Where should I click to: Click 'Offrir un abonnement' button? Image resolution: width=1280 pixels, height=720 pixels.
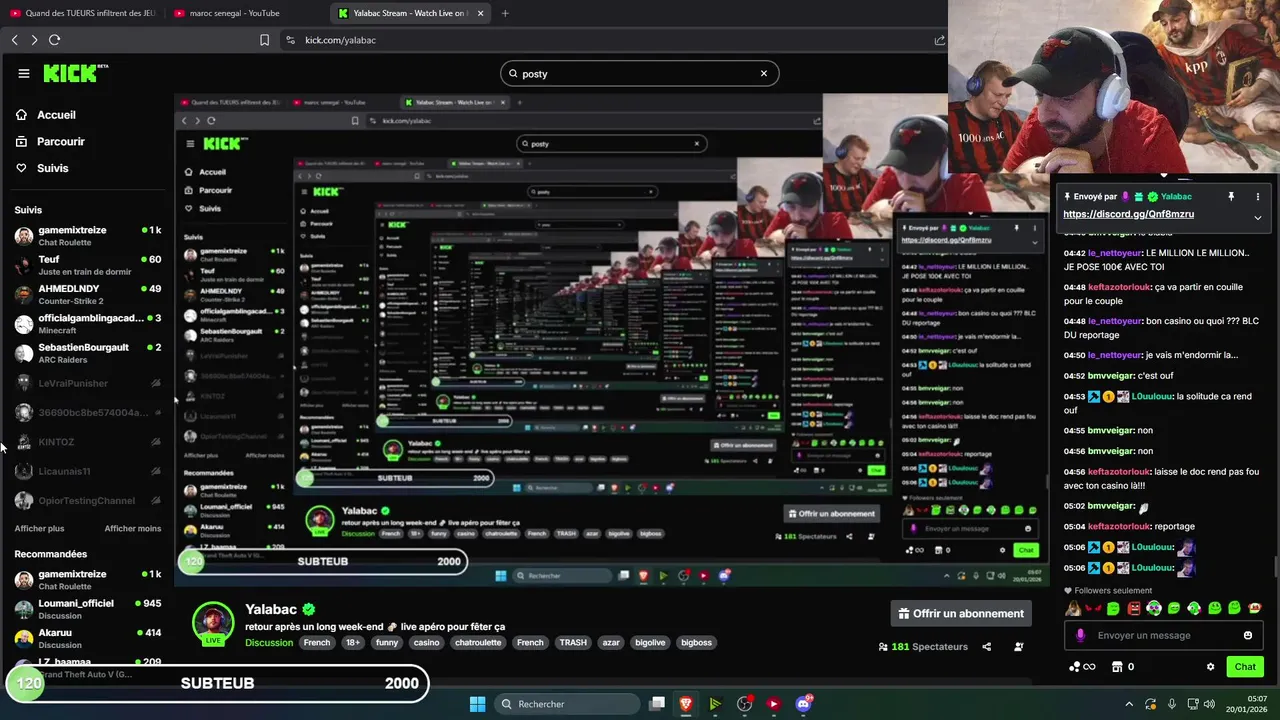[961, 613]
